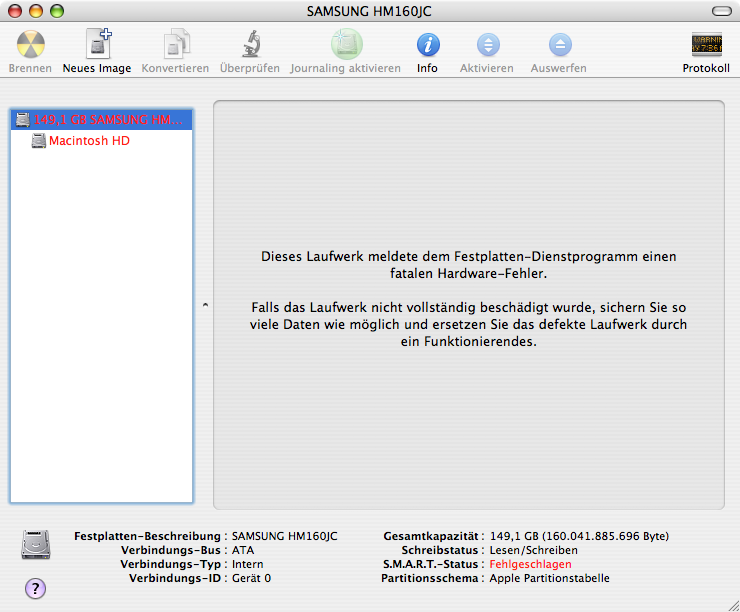Viewport: 740px width, 612px height.
Task: Click the Lesen/Schreiben write status
Action: [x=533, y=550]
